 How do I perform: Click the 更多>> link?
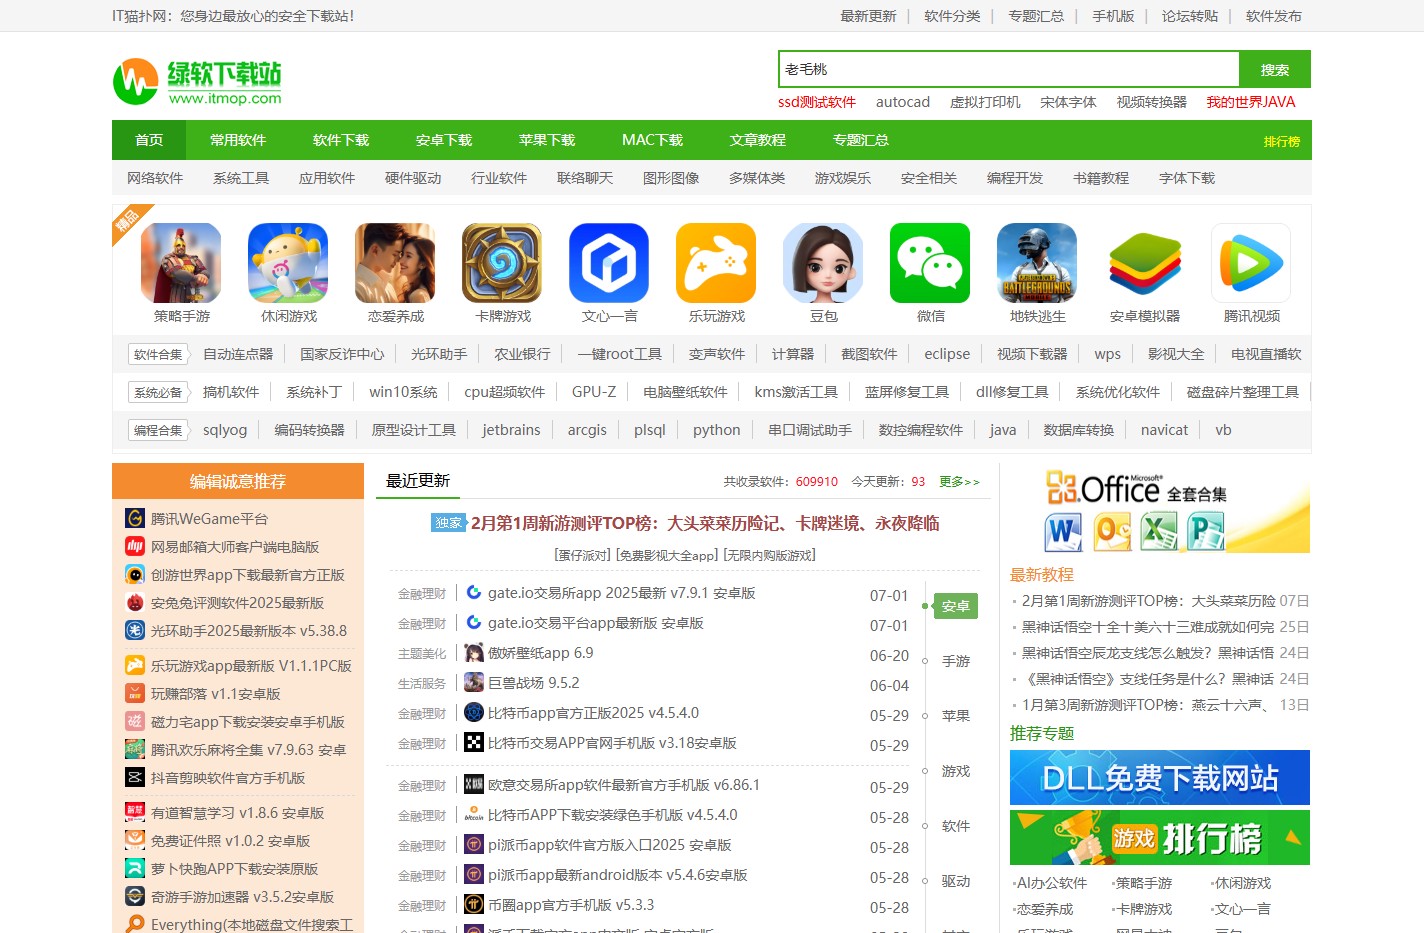coord(960,481)
